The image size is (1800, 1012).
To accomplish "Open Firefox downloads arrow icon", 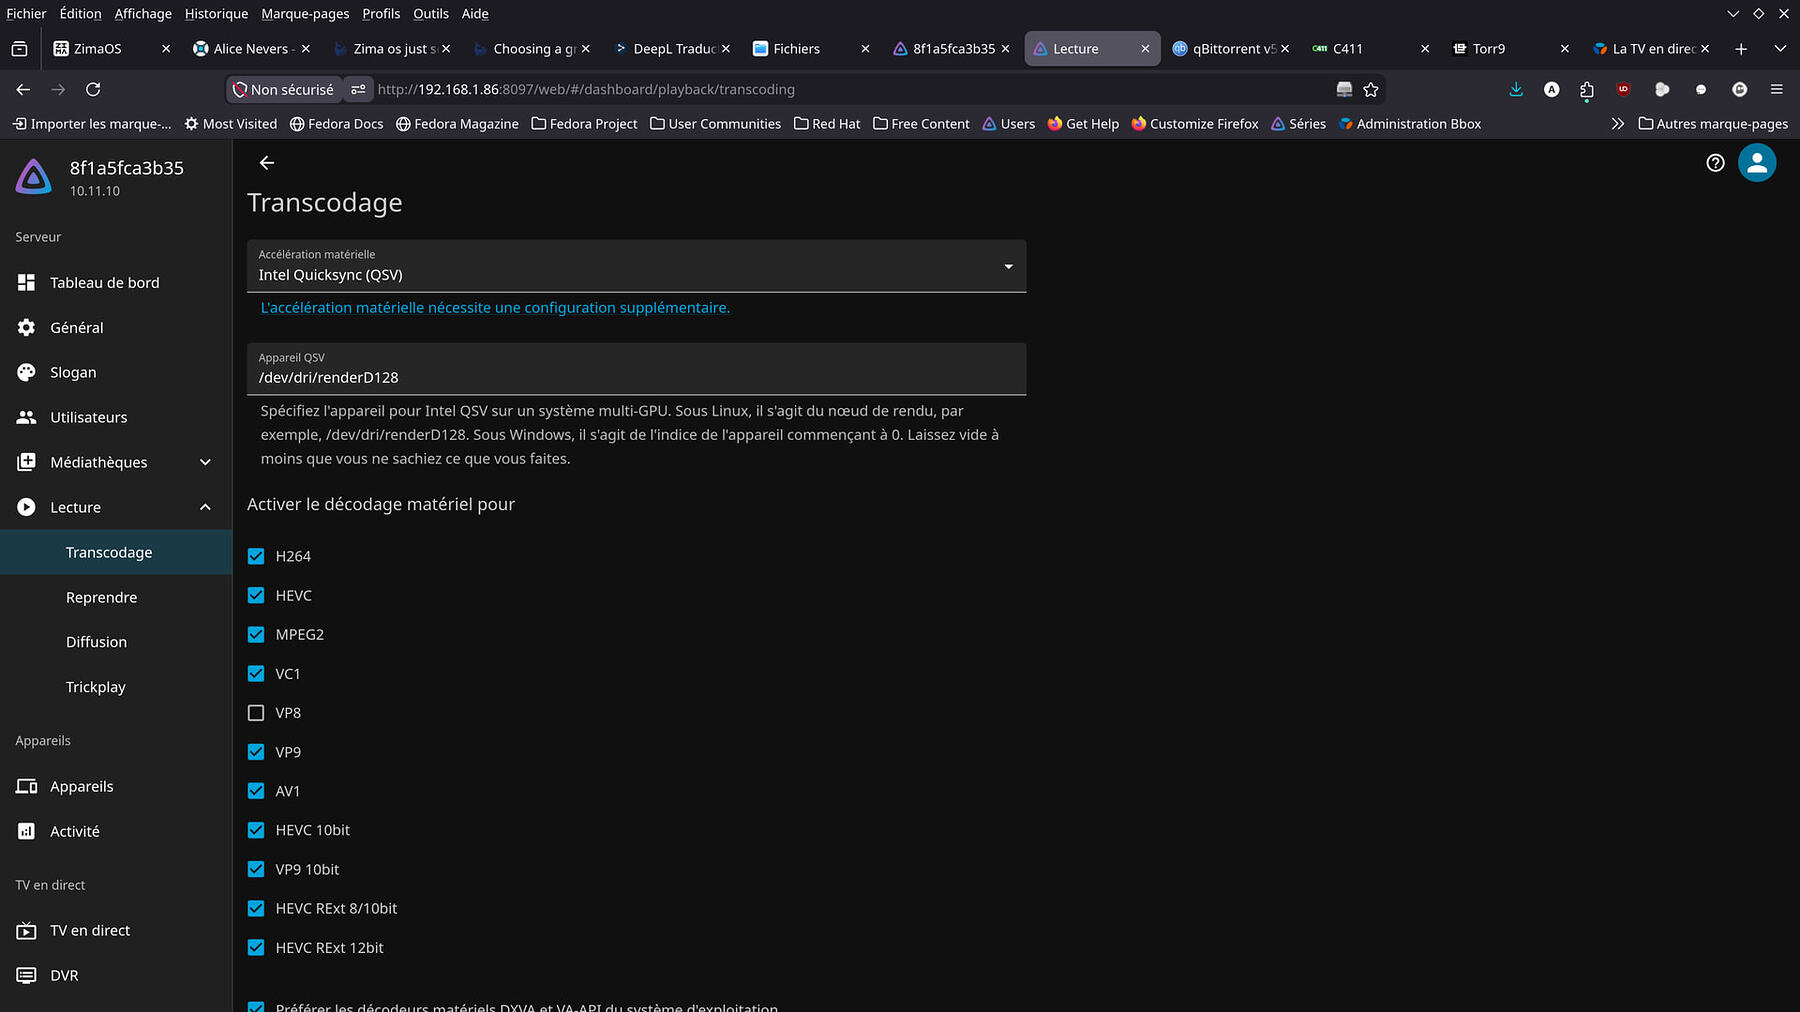I will [1516, 90].
